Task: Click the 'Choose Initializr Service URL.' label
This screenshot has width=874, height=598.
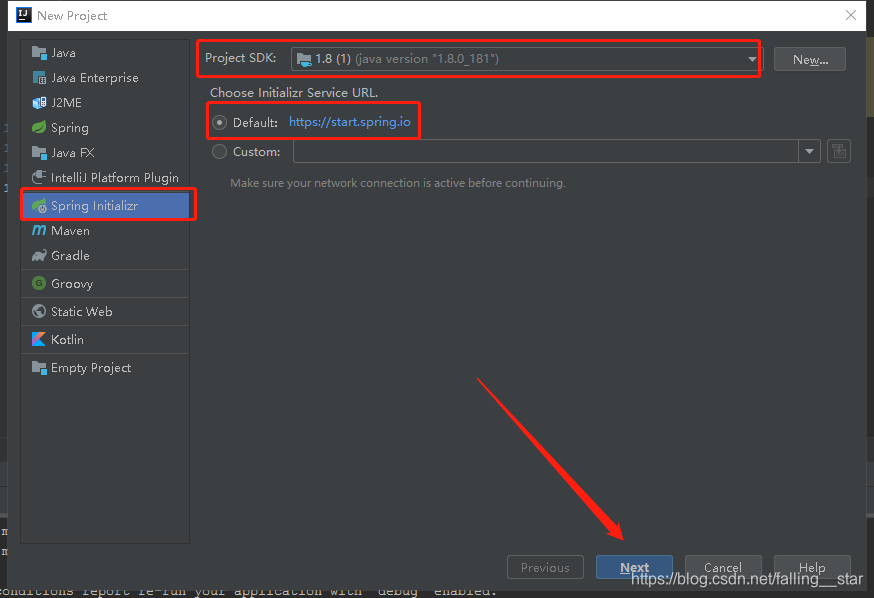Action: [x=294, y=93]
